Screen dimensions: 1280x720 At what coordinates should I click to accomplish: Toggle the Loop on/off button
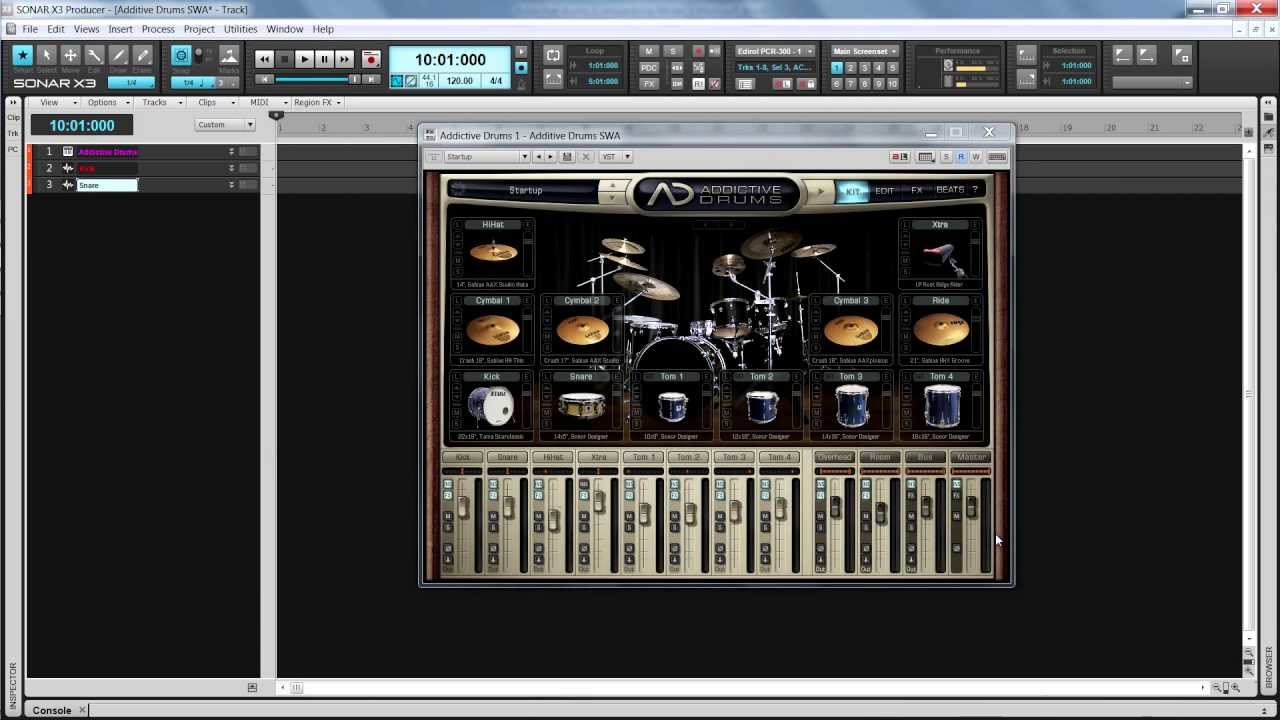(x=553, y=55)
